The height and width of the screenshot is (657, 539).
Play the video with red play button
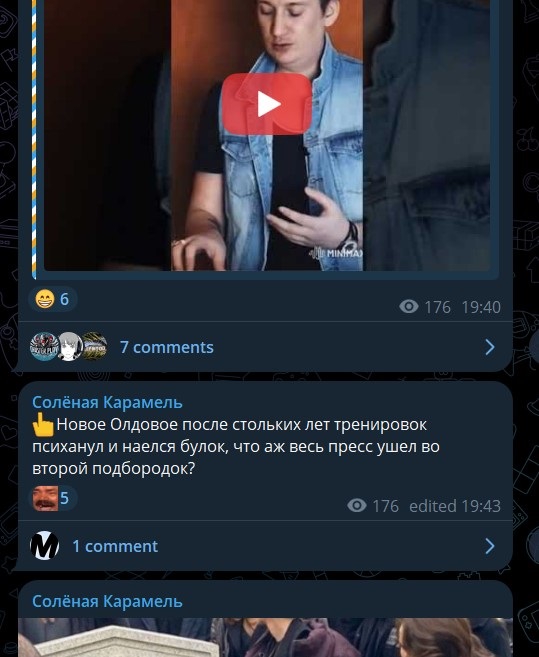click(267, 104)
